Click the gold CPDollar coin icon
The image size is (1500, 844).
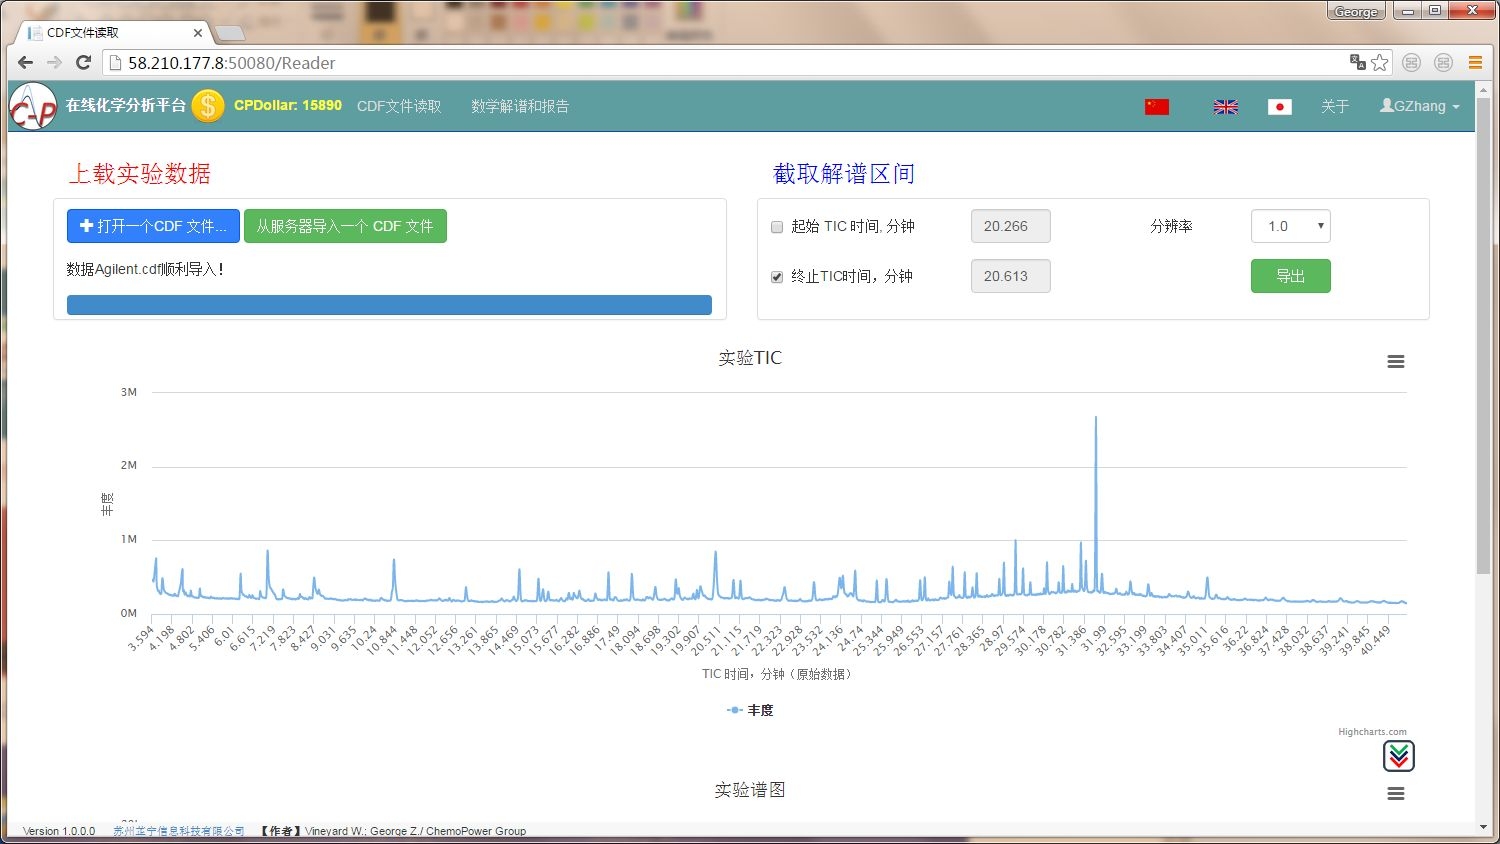(x=208, y=106)
